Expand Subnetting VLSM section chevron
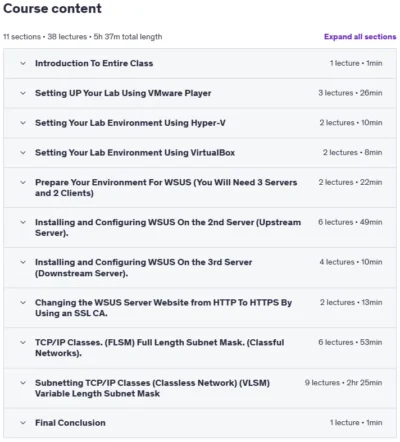 tap(23, 383)
